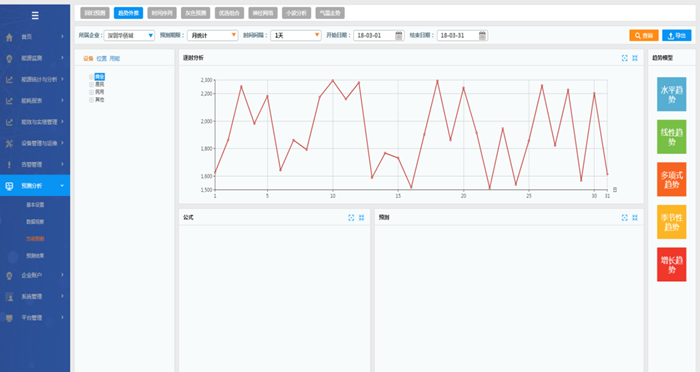Viewport: 700px width, 372px height.
Task: Select the 季节性趋势 model tile
Action: [671, 222]
